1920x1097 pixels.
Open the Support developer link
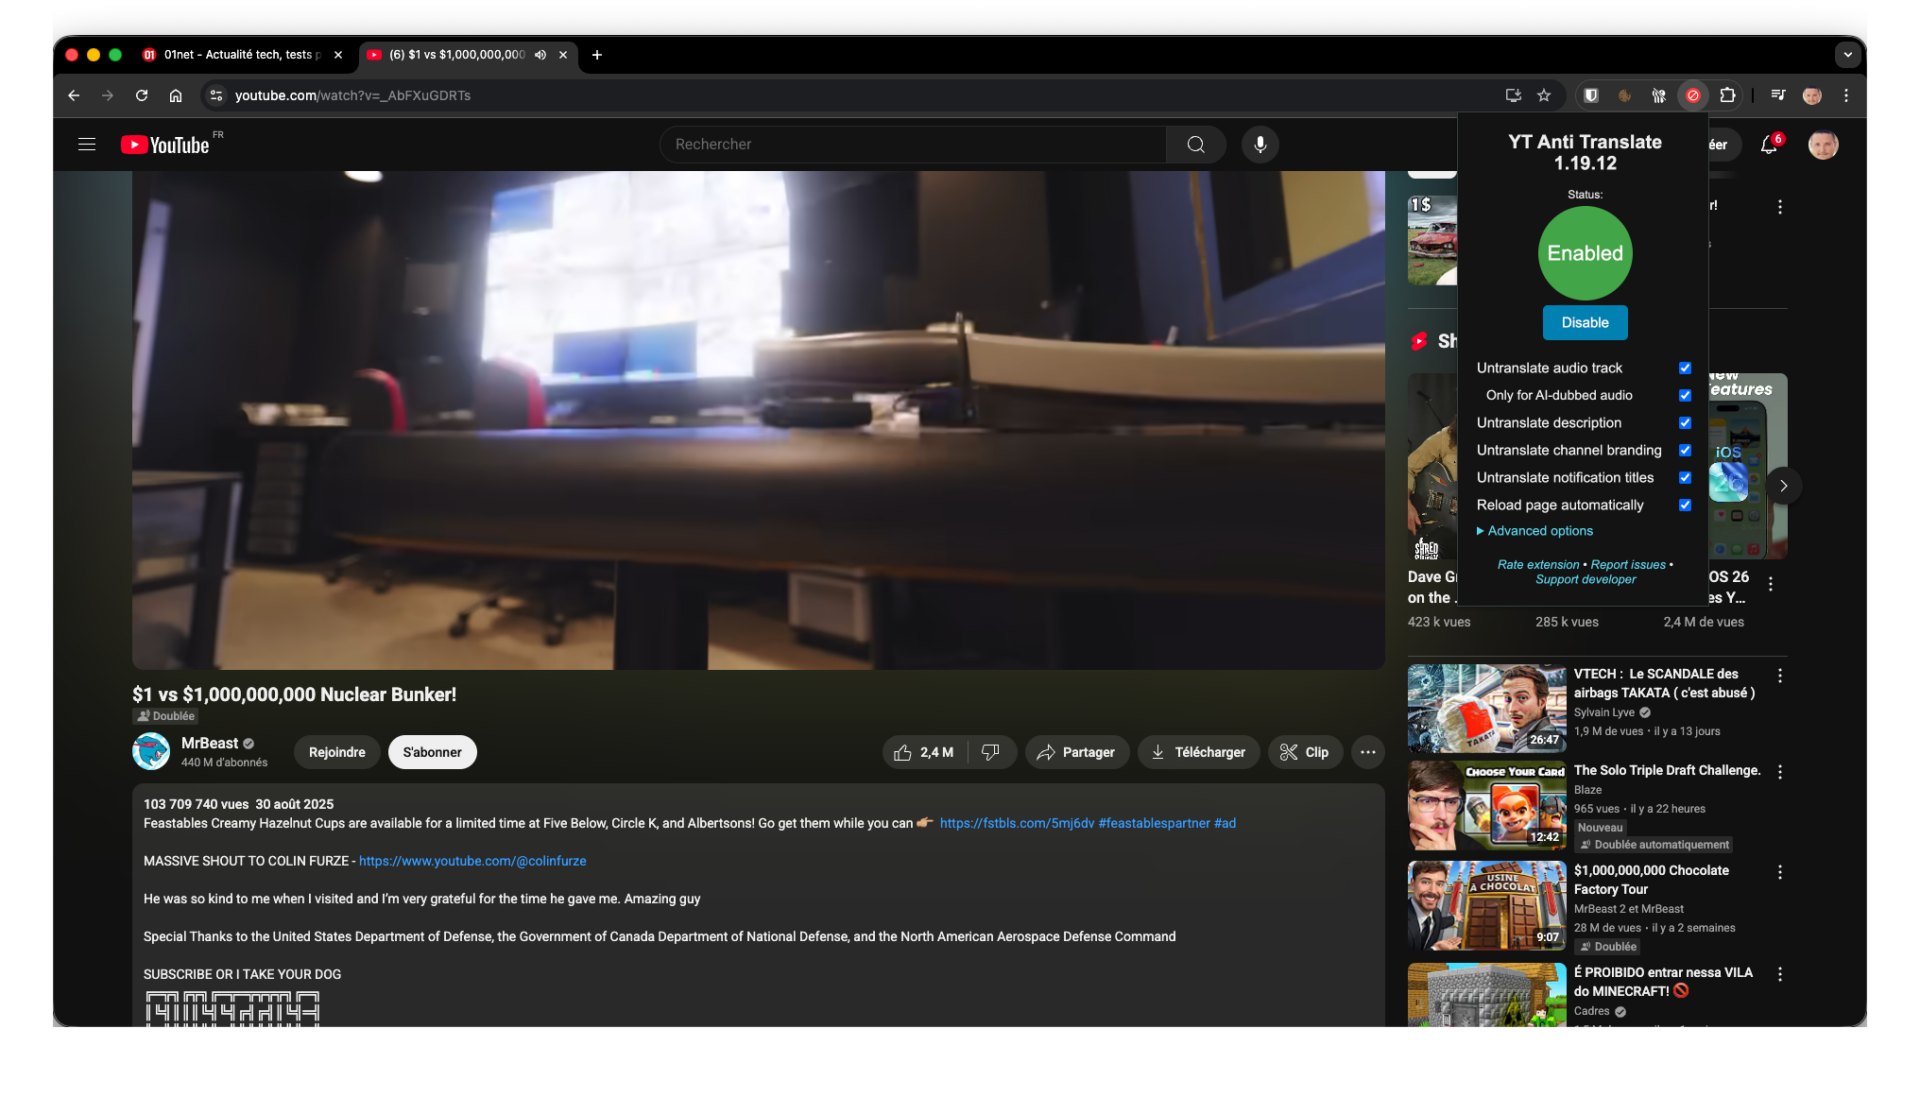tap(1586, 580)
